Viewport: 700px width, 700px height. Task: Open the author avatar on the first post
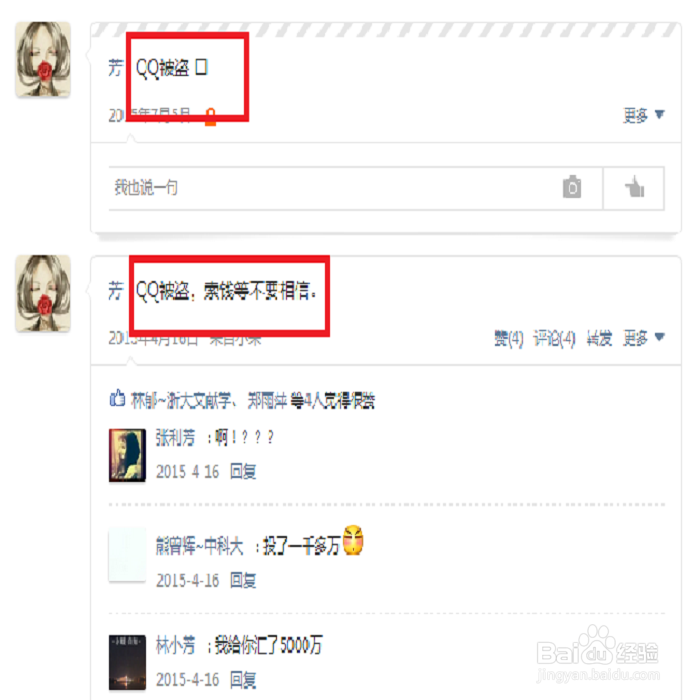pyautogui.click(x=43, y=59)
